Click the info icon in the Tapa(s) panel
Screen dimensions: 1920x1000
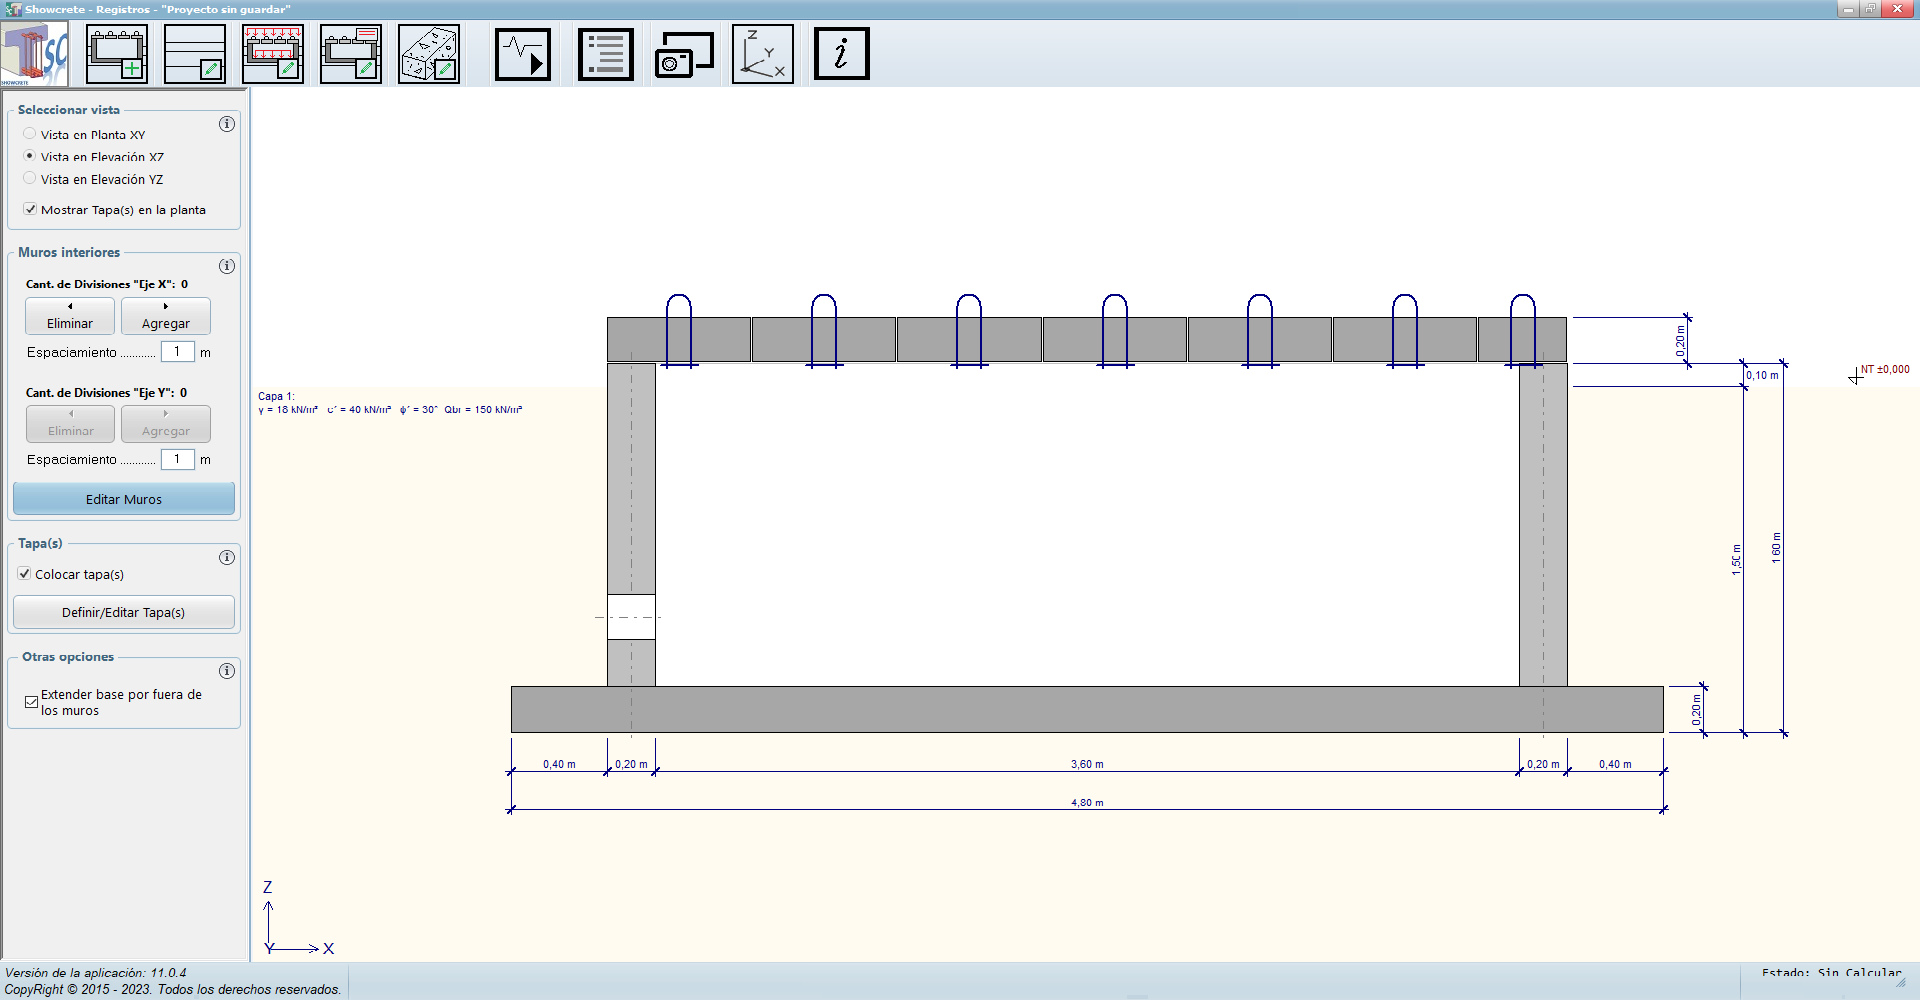pos(227,557)
